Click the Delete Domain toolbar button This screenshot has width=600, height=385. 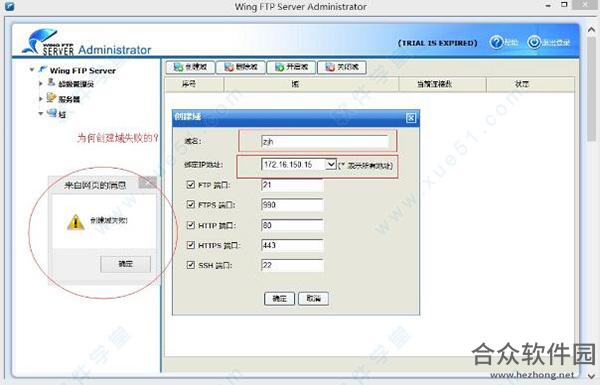[x=240, y=67]
